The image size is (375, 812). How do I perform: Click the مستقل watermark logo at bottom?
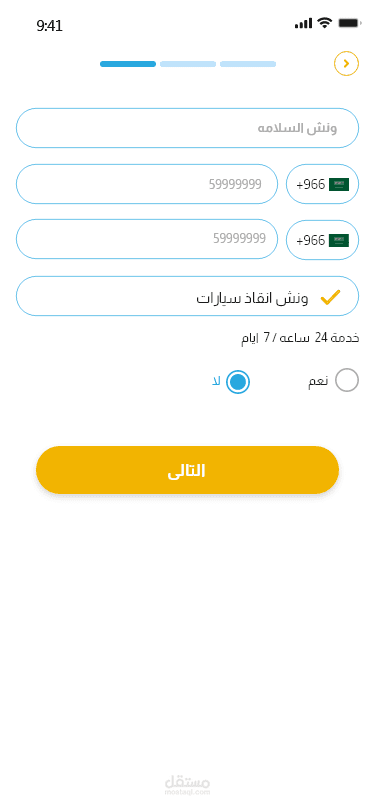coord(188,785)
